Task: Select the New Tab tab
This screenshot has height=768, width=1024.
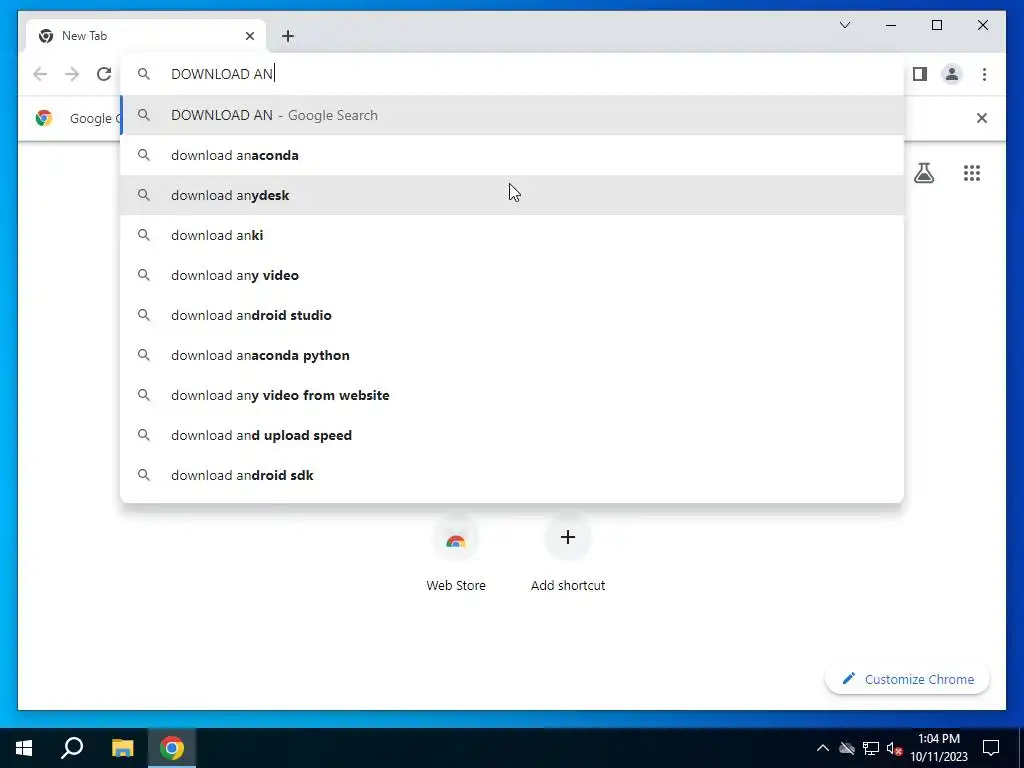Action: click(x=146, y=36)
